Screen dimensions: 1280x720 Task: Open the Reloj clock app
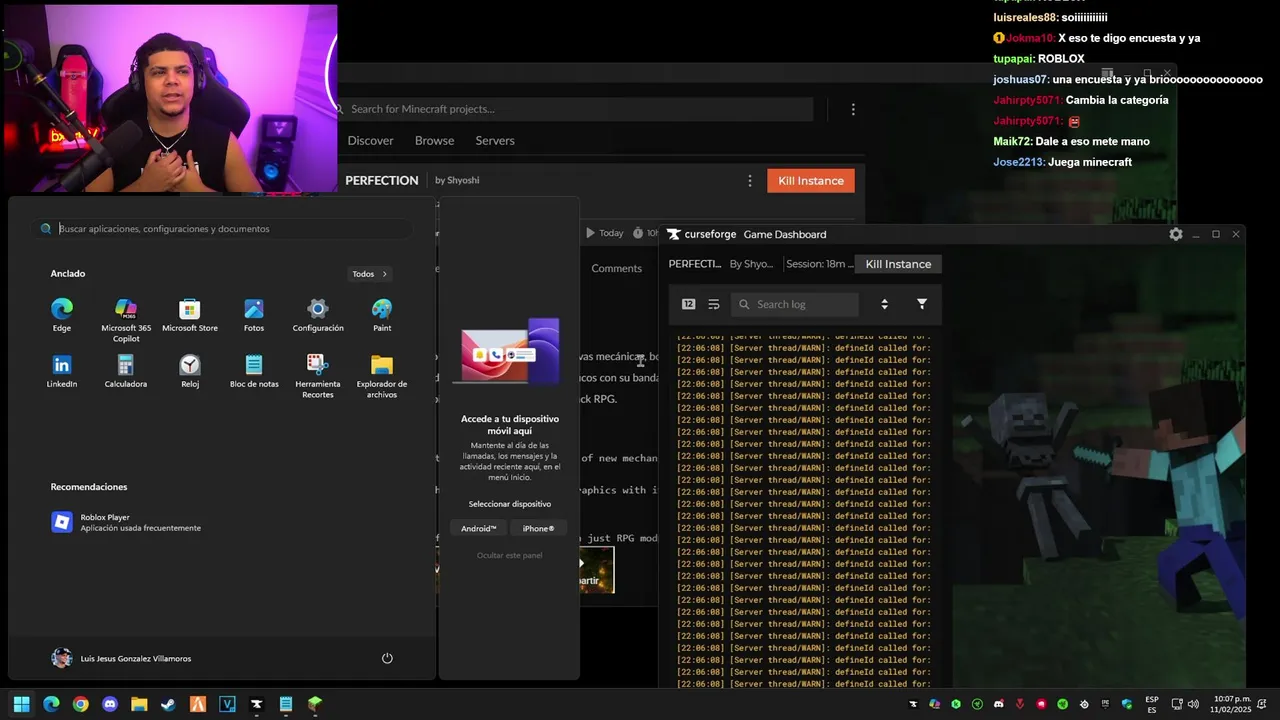[x=190, y=371]
